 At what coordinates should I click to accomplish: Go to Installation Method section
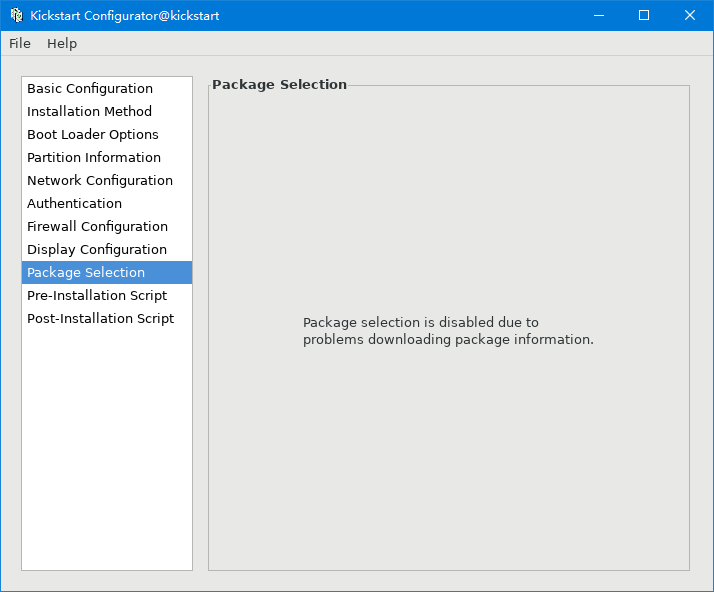(107, 112)
